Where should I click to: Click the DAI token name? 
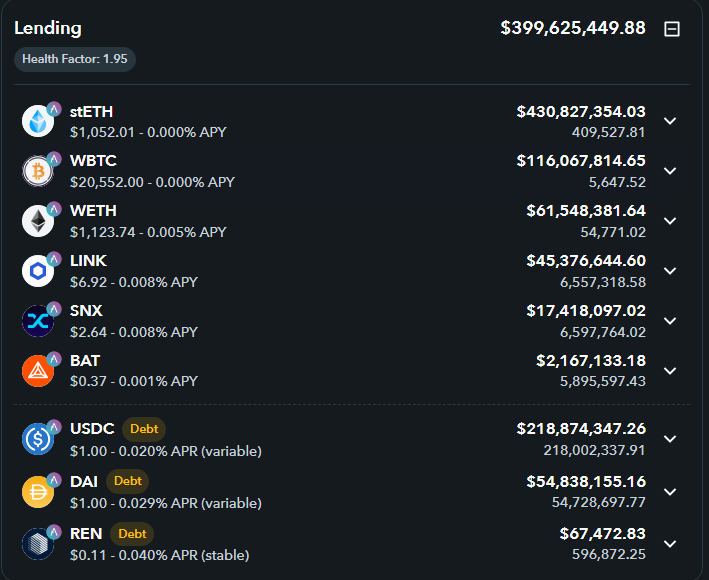84,482
